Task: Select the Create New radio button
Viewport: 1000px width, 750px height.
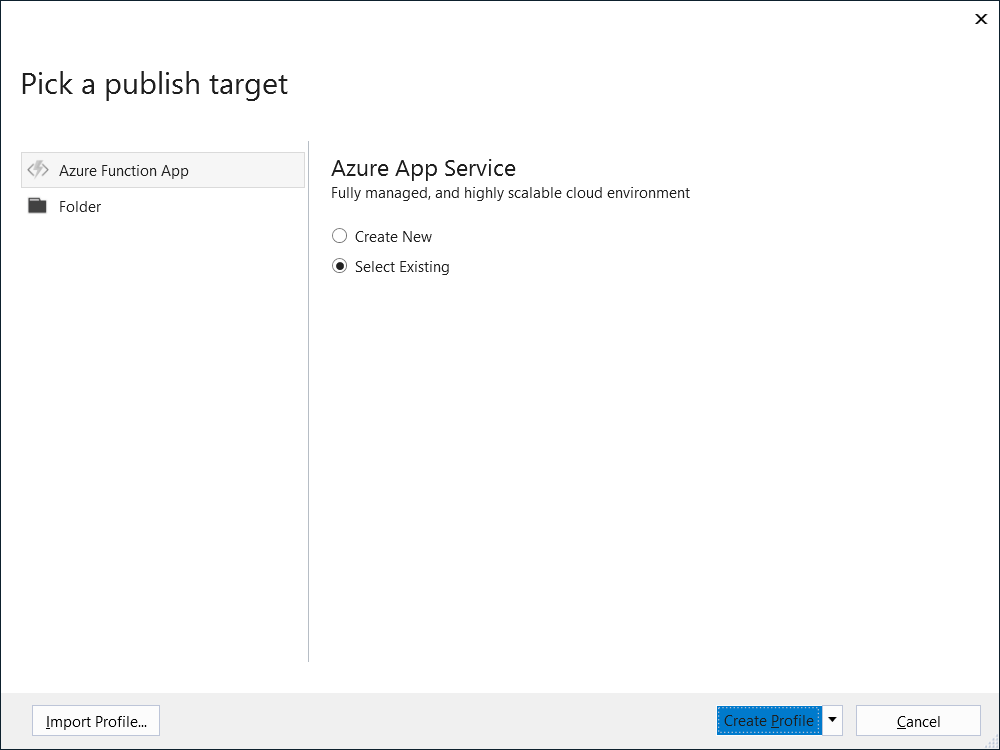Action: point(340,237)
